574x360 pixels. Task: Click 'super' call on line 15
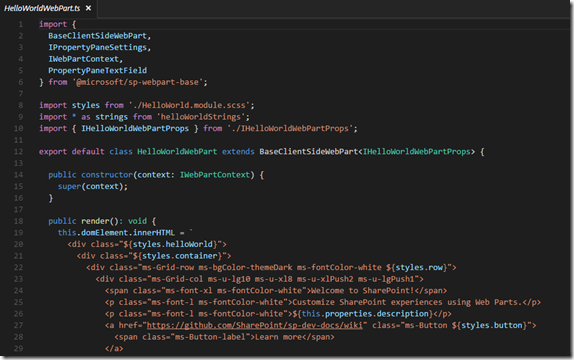69,186
